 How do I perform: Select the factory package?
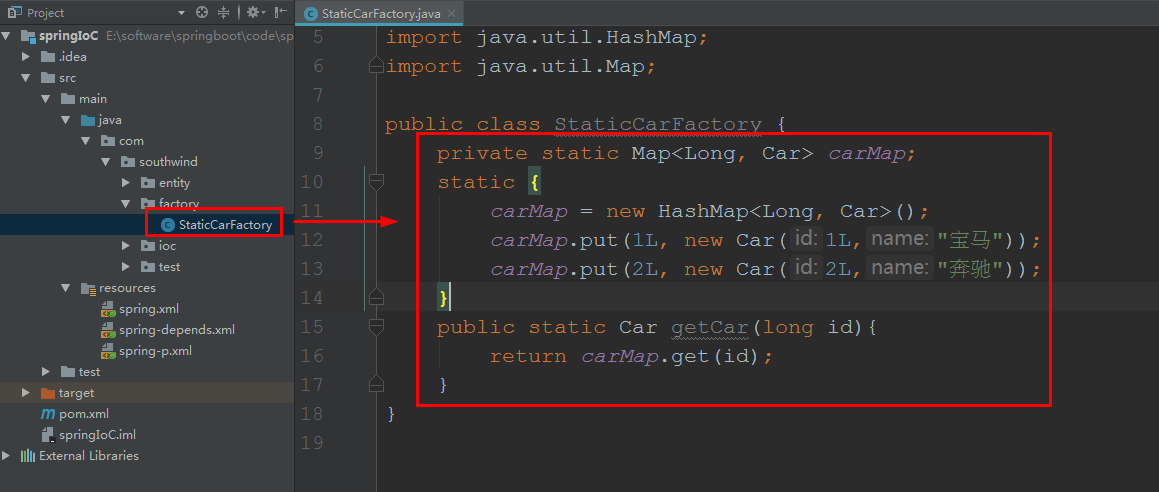pos(179,203)
